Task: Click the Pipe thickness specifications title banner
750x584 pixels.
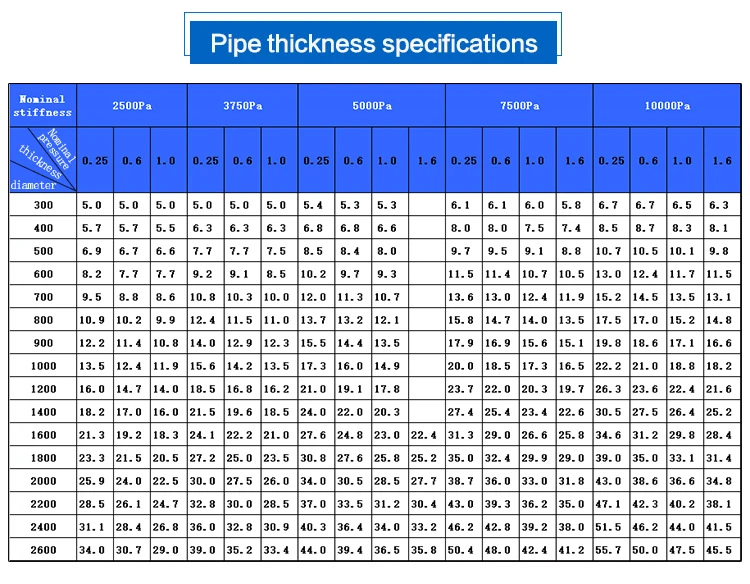Action: point(374,44)
